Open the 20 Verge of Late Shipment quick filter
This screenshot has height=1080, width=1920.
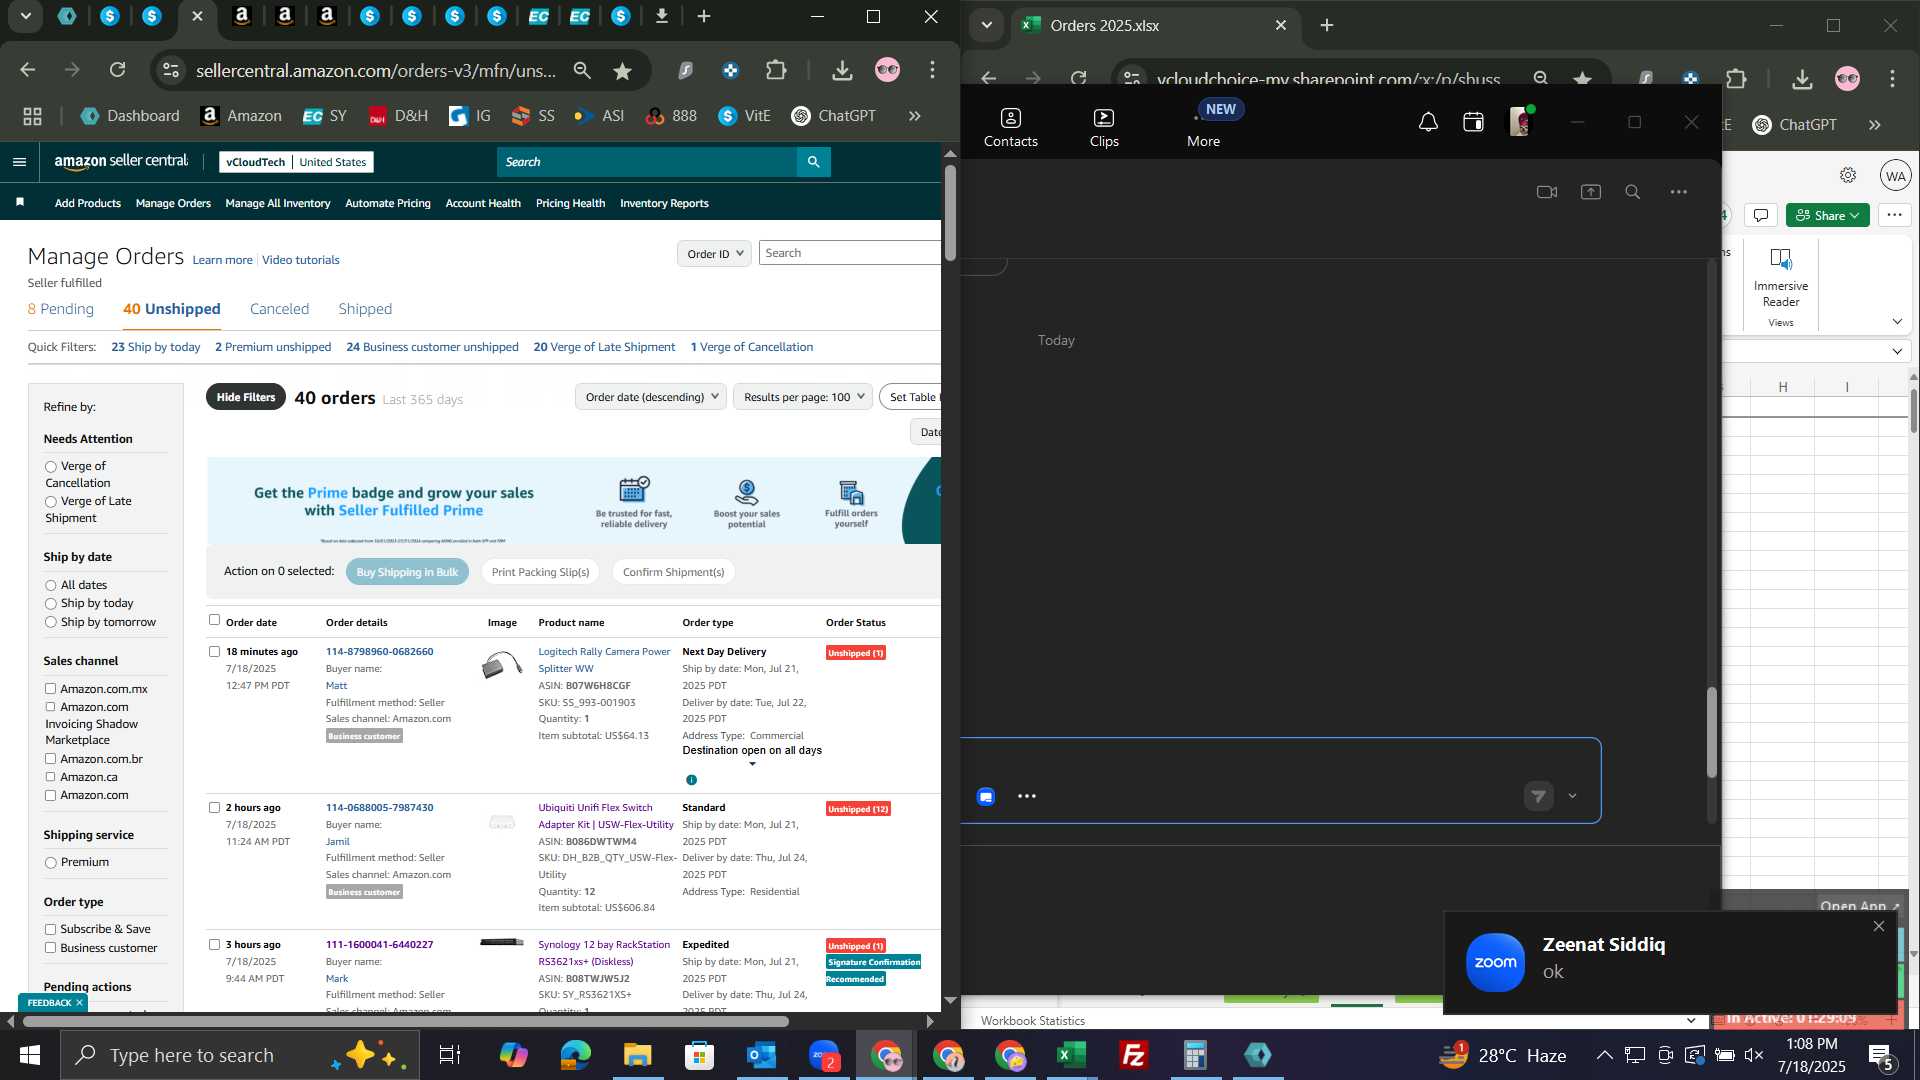click(604, 347)
